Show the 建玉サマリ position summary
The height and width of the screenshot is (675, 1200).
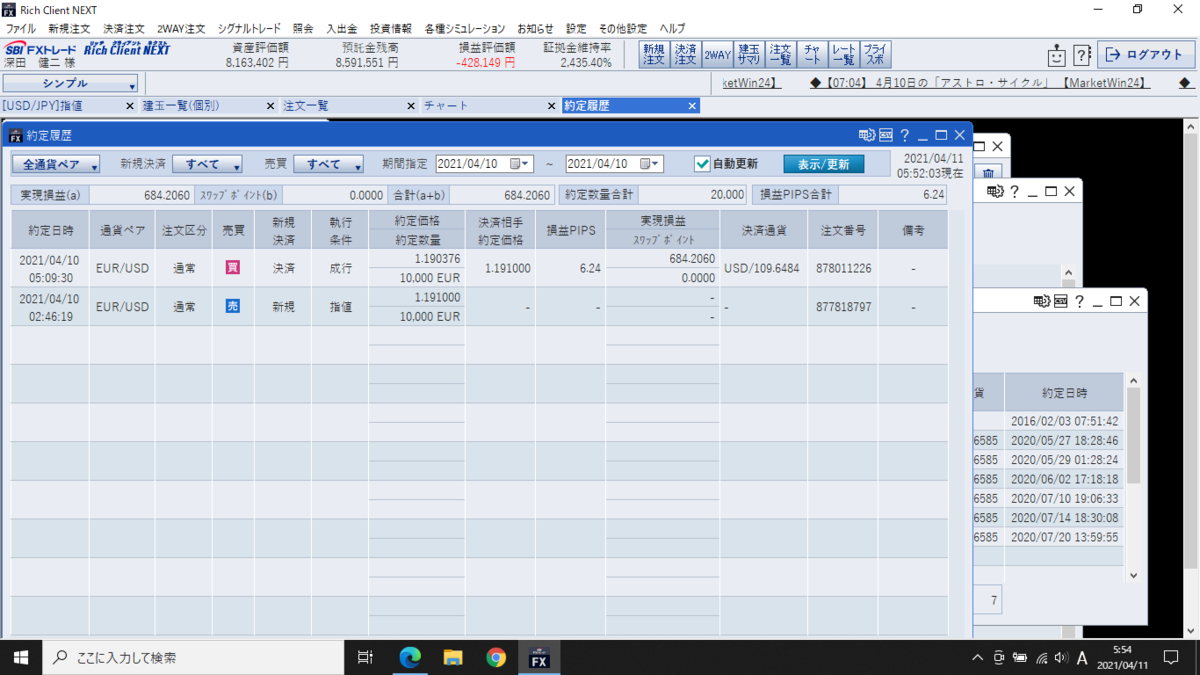(x=749, y=55)
